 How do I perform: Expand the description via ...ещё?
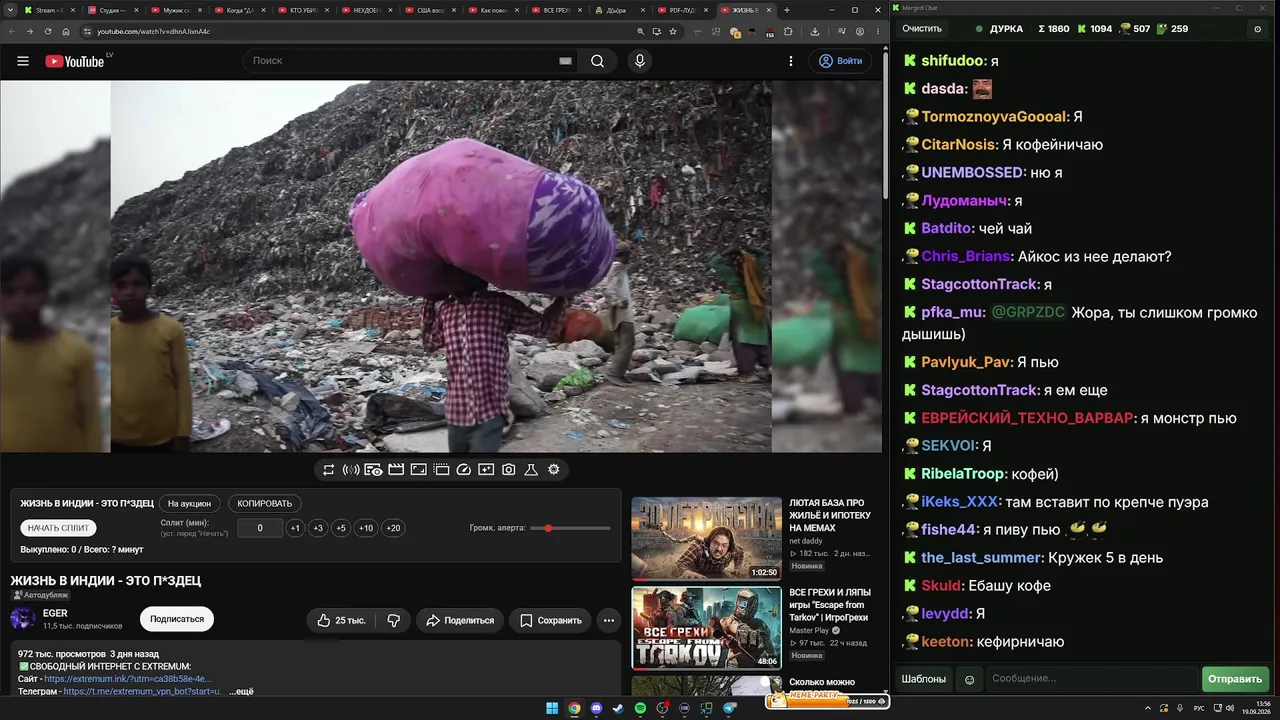click(x=241, y=691)
